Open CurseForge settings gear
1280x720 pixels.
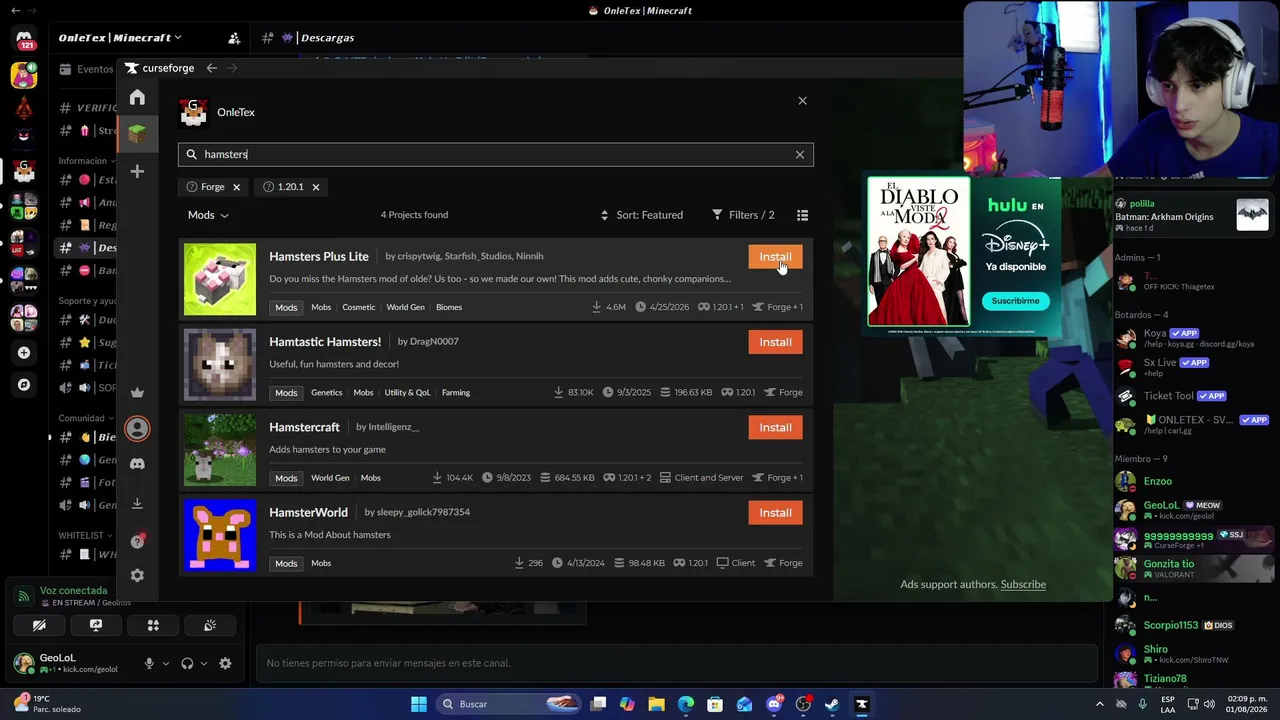click(x=137, y=575)
